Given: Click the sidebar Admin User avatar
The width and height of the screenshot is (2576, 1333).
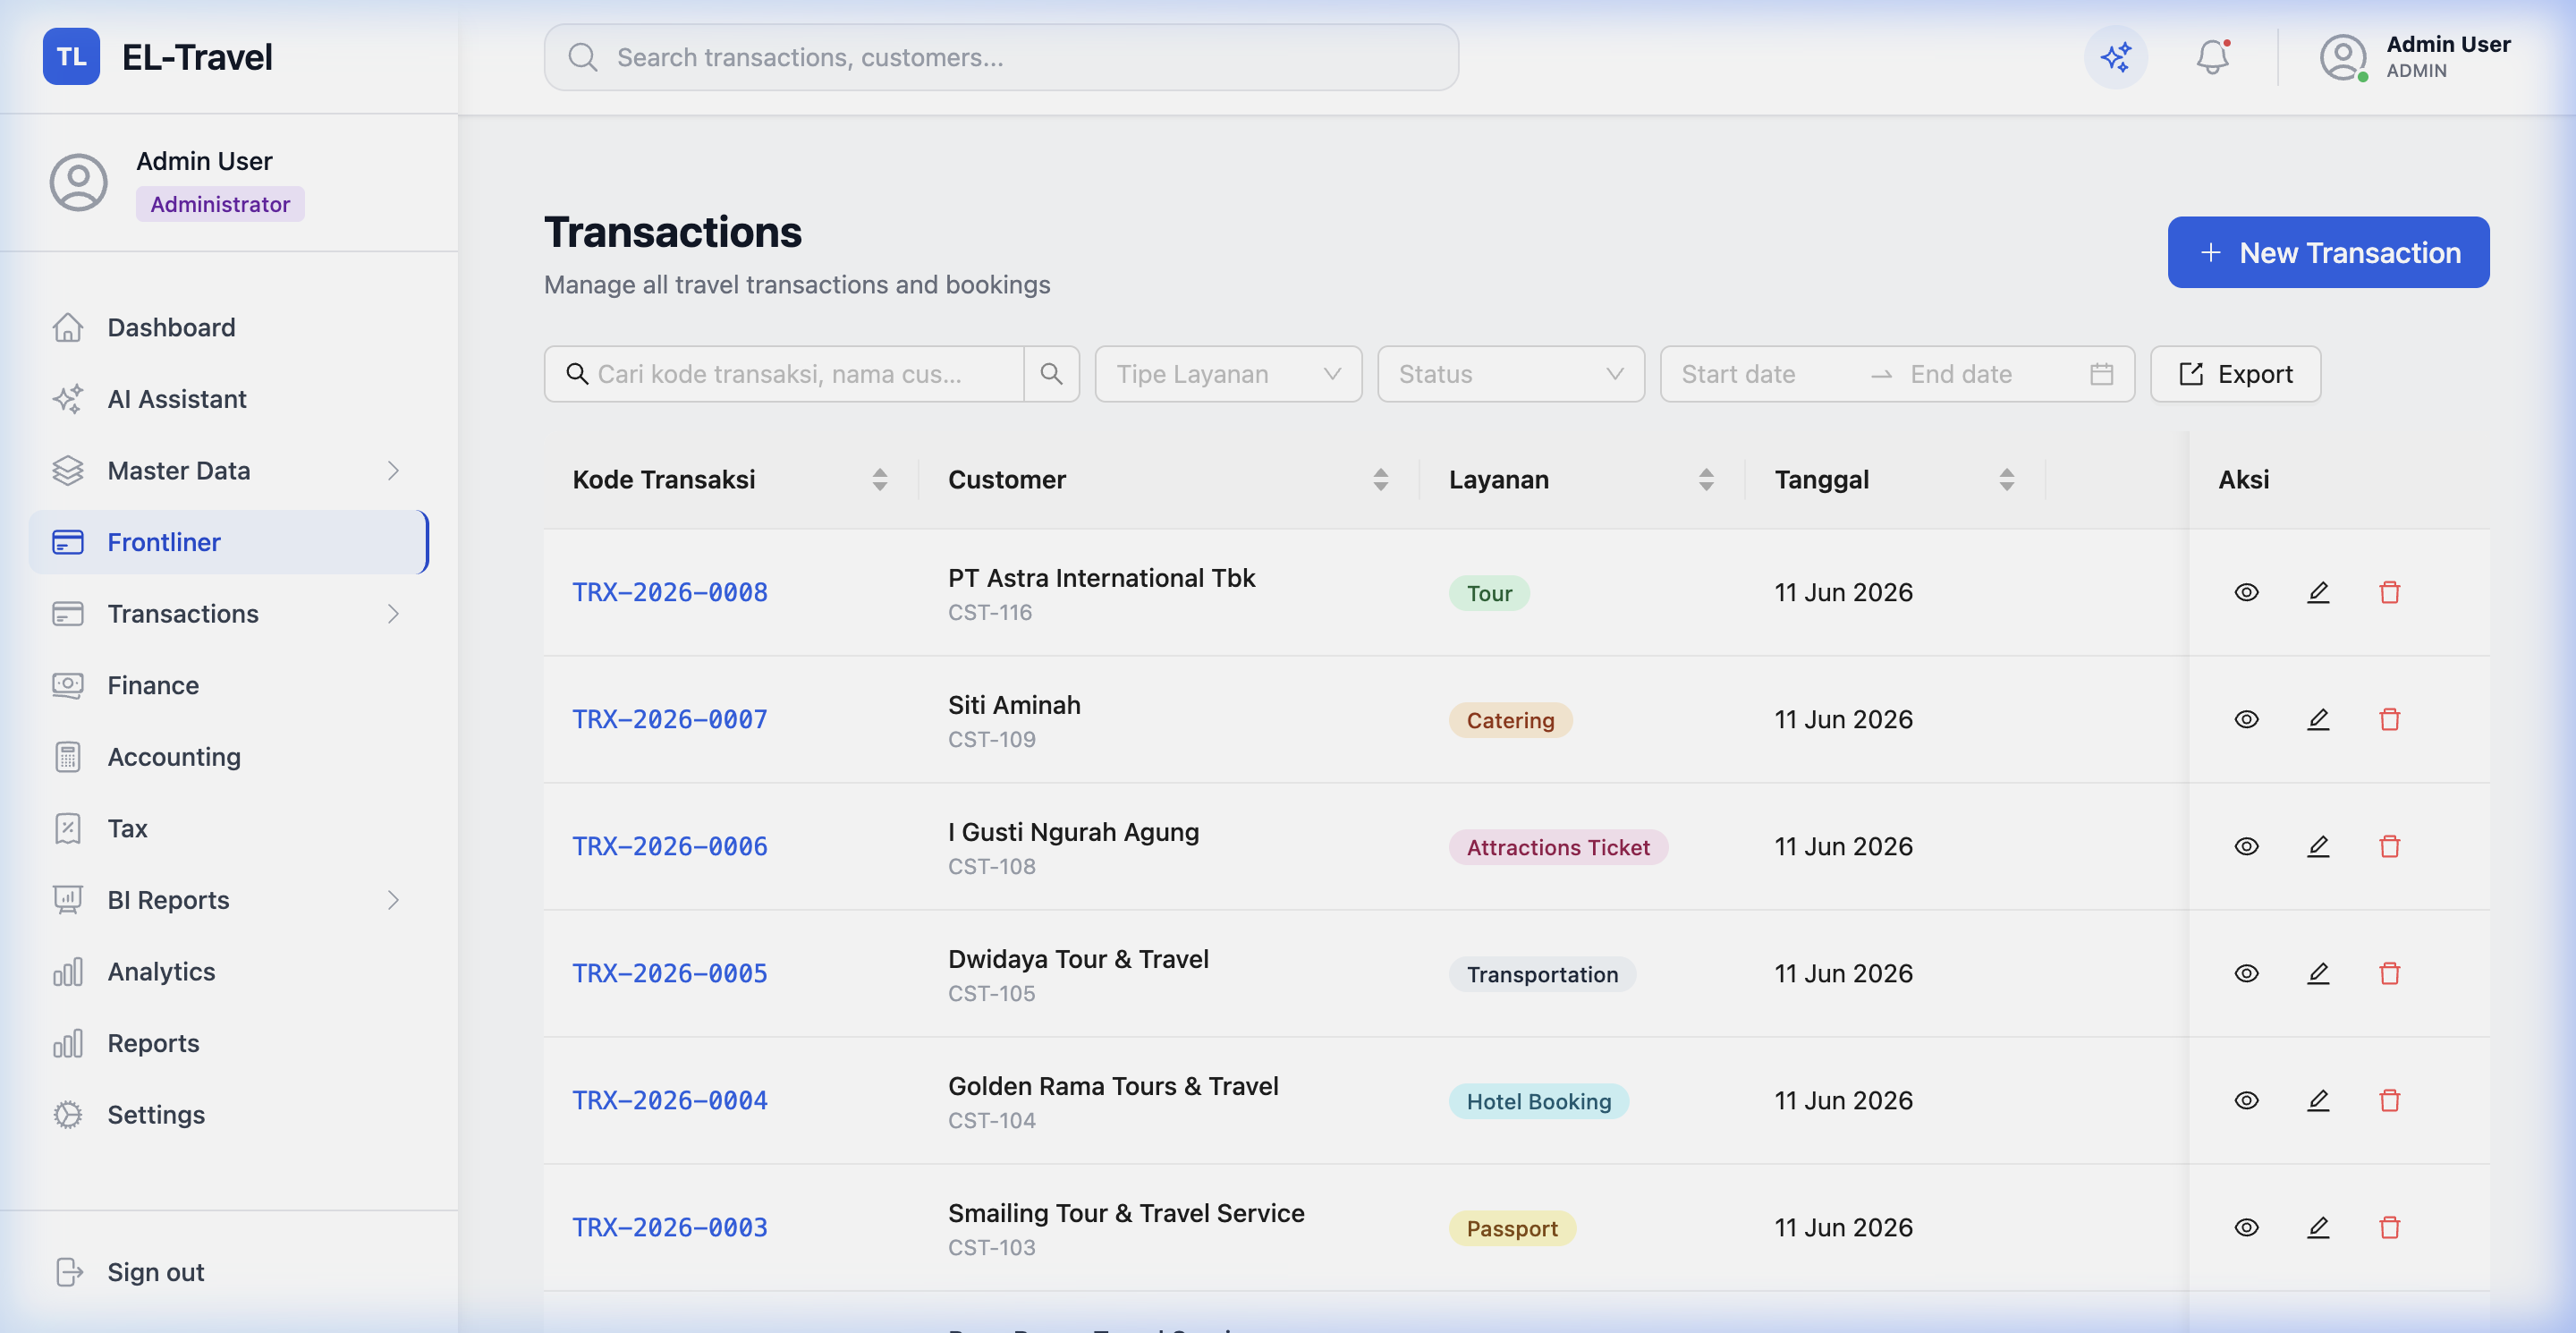Looking at the screenshot, I should 78,182.
